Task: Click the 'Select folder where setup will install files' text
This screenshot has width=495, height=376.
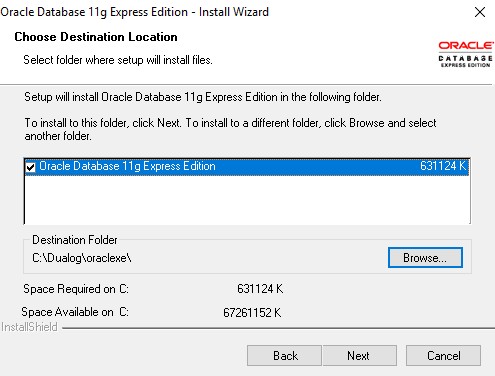Action: pos(118,60)
